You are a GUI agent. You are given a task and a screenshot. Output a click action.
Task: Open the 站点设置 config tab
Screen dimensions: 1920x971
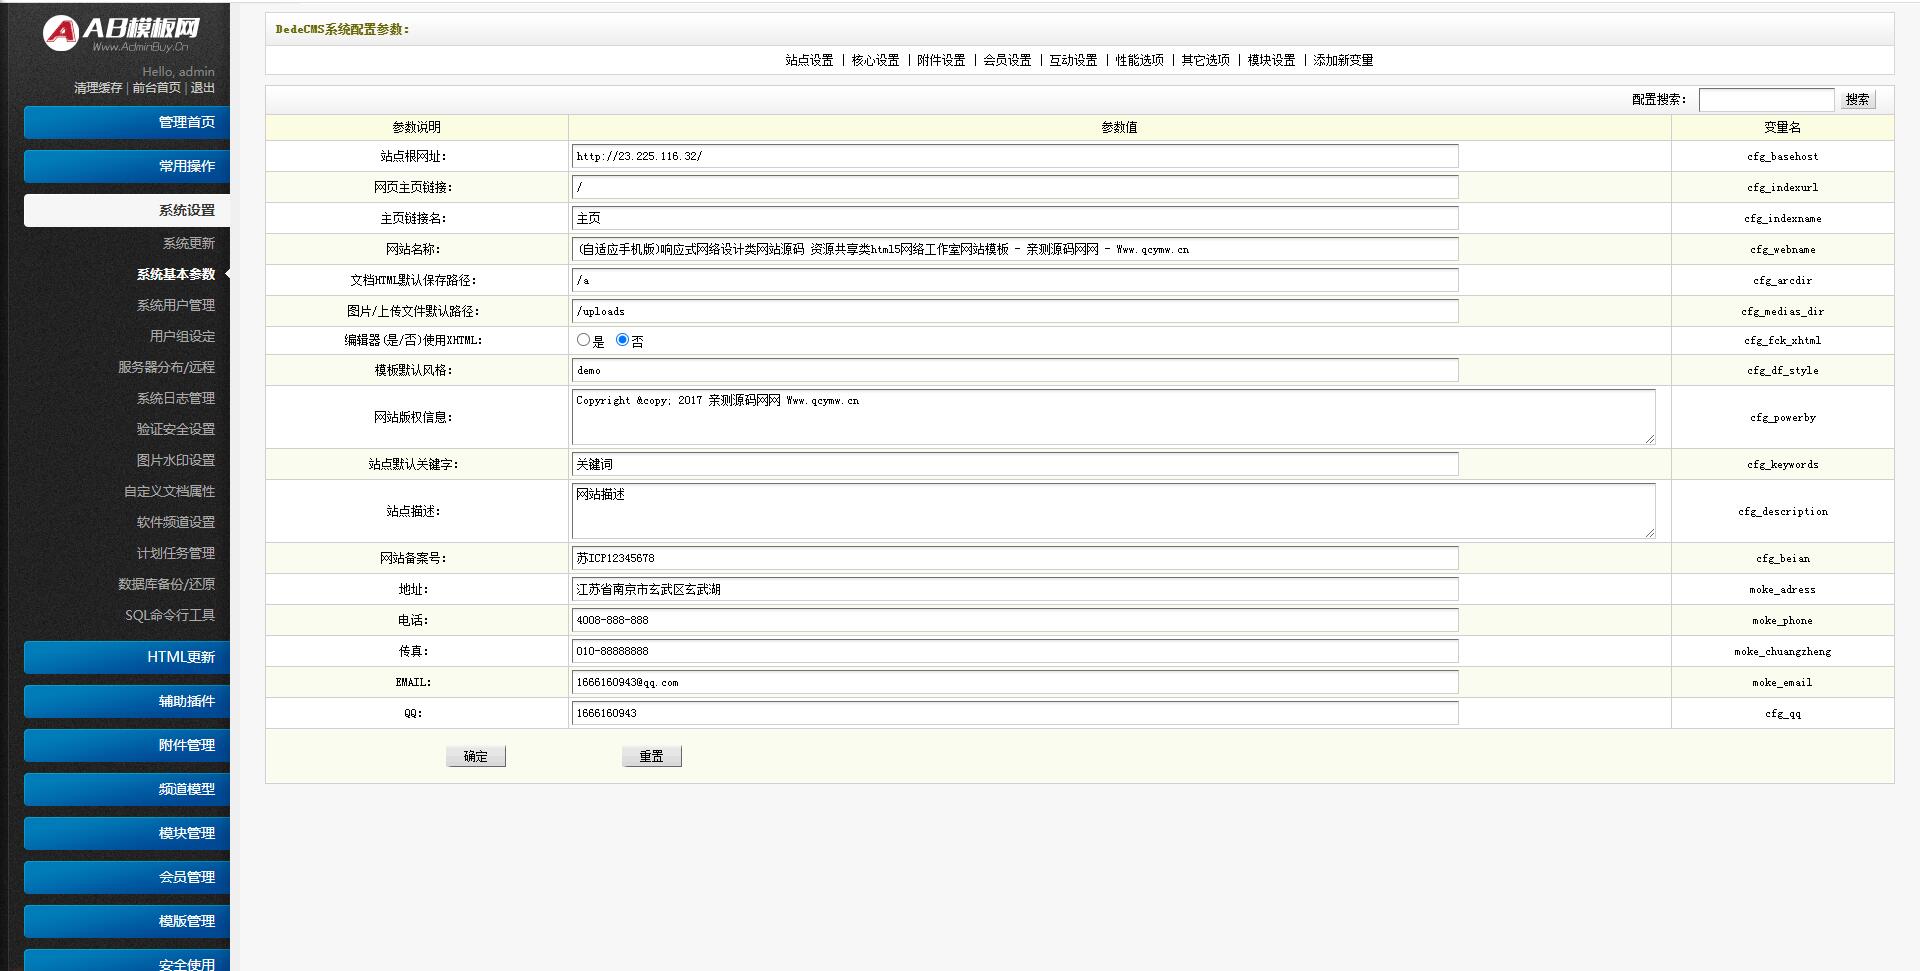809,60
